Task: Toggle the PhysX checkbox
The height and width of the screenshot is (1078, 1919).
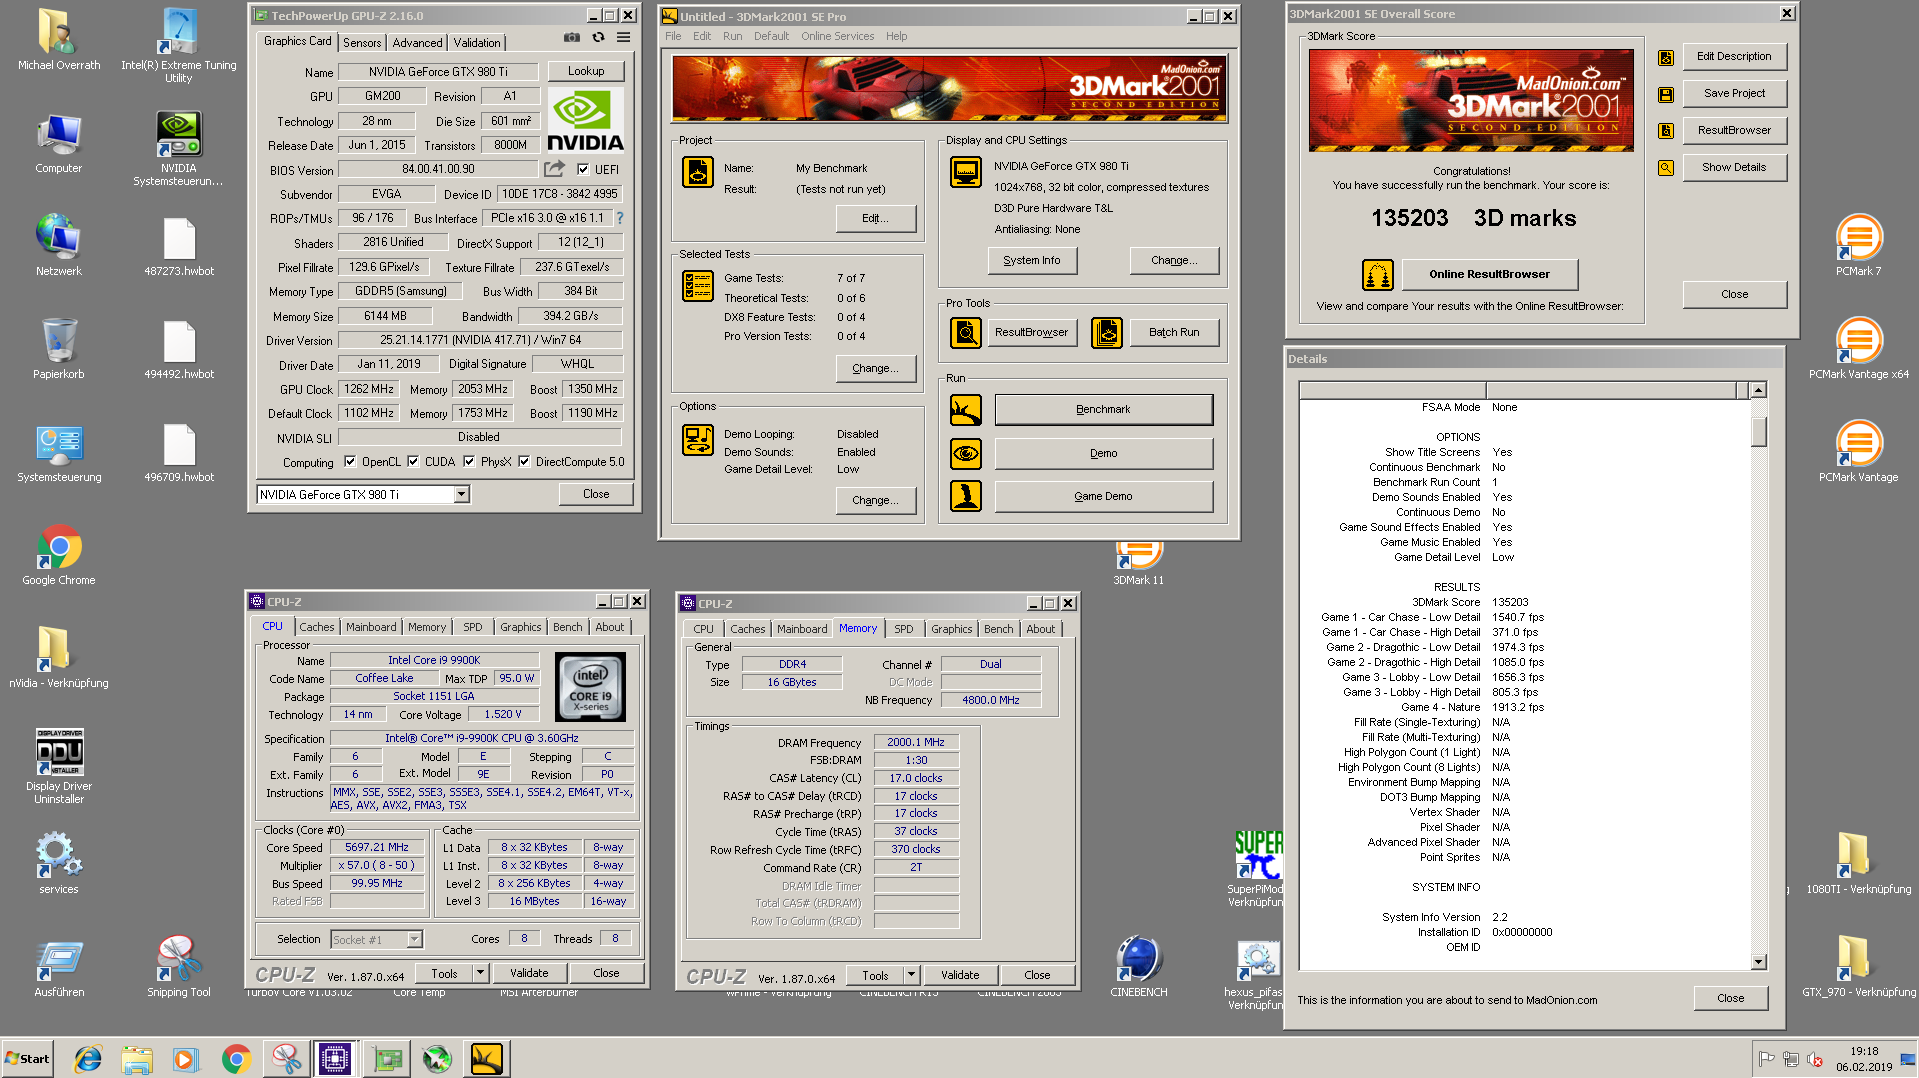Action: click(x=469, y=461)
